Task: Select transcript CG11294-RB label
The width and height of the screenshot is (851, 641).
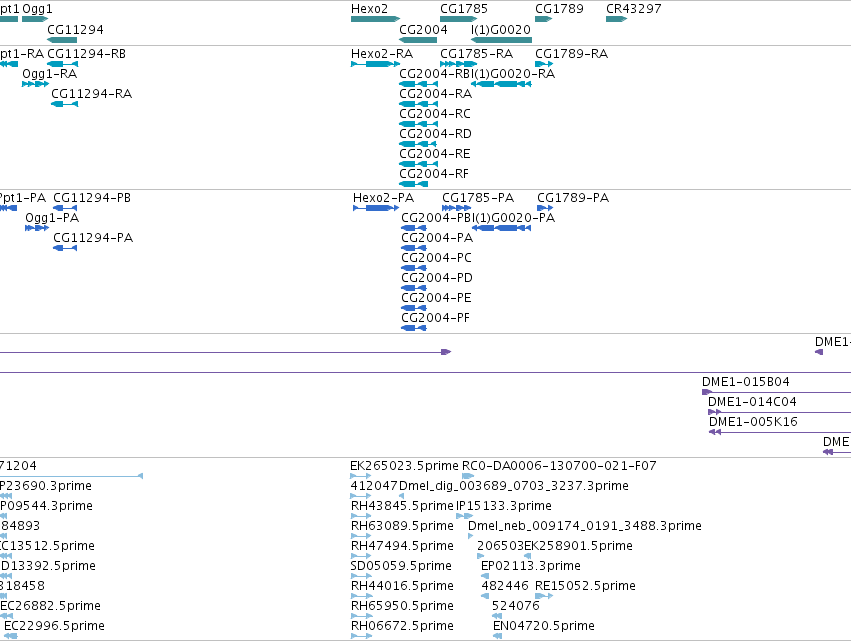Action: (x=86, y=54)
